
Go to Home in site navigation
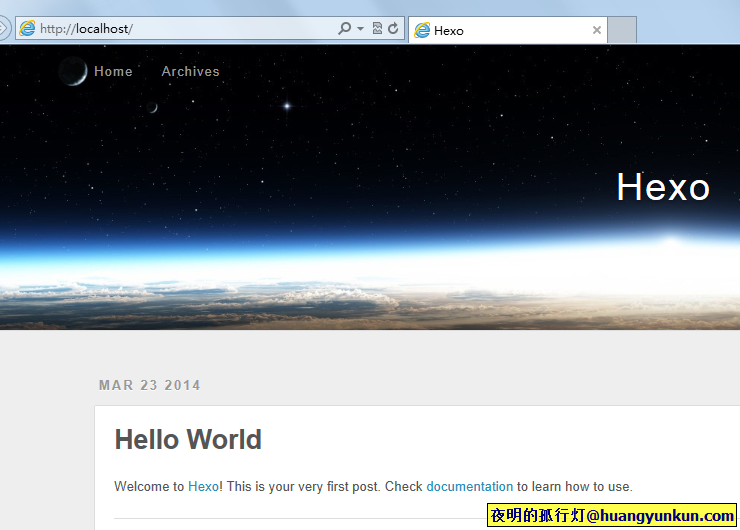[x=113, y=71]
